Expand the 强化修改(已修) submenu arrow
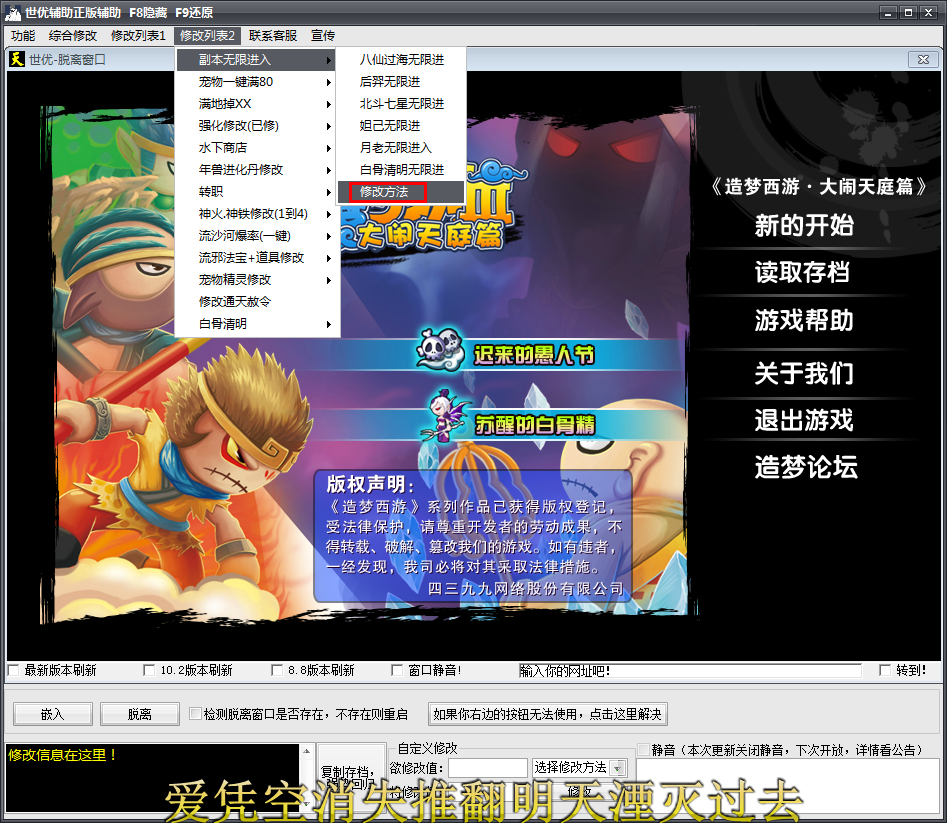The width and height of the screenshot is (947, 823). [x=329, y=126]
